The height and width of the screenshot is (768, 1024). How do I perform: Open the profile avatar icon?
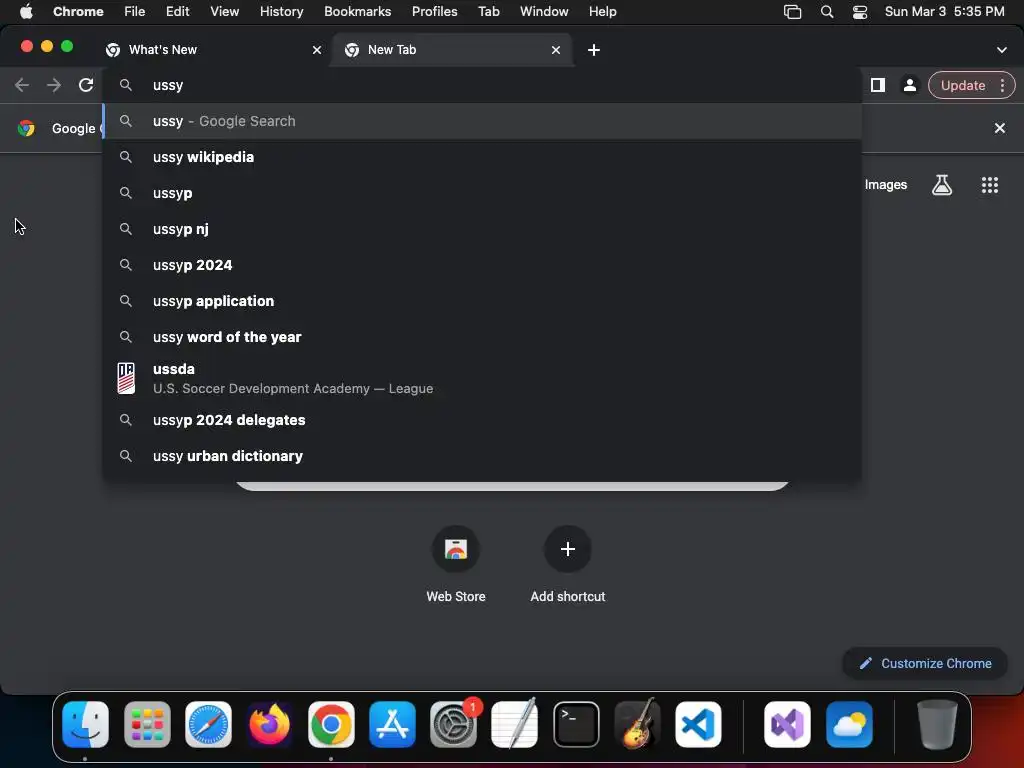click(909, 85)
